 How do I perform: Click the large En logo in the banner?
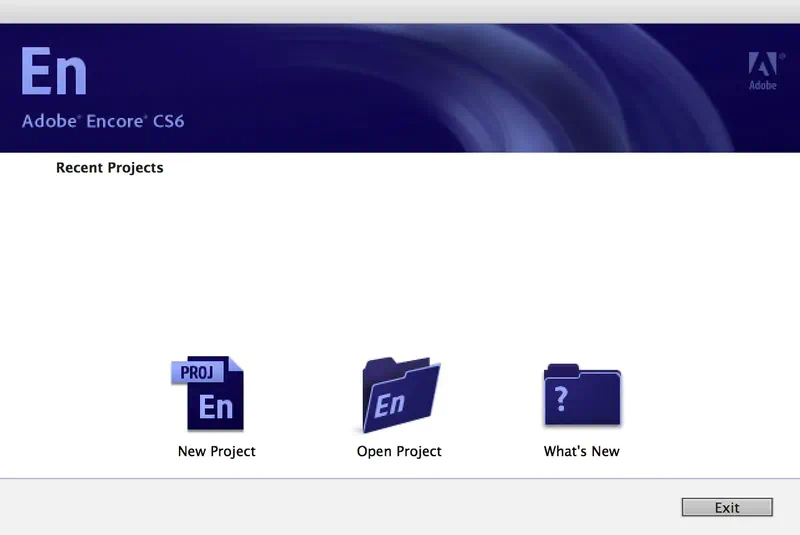(54, 71)
